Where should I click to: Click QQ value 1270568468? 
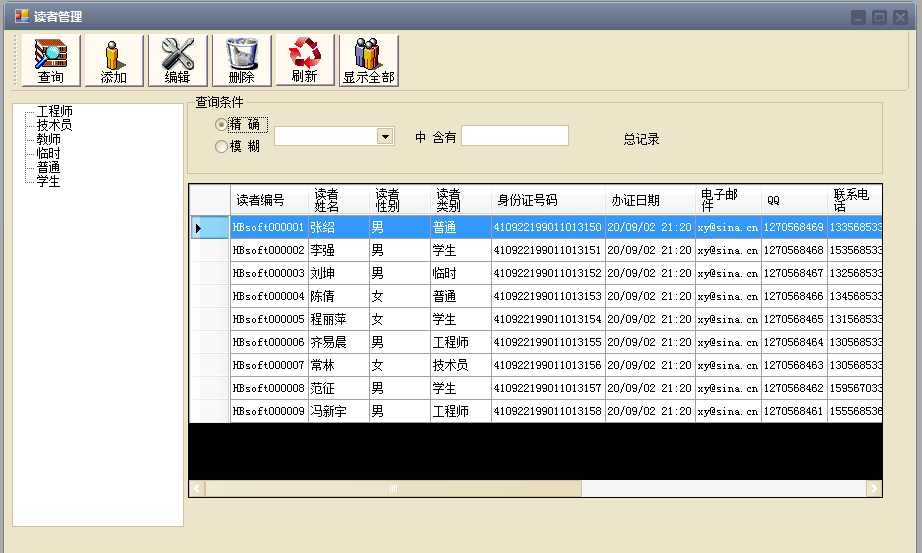794,251
